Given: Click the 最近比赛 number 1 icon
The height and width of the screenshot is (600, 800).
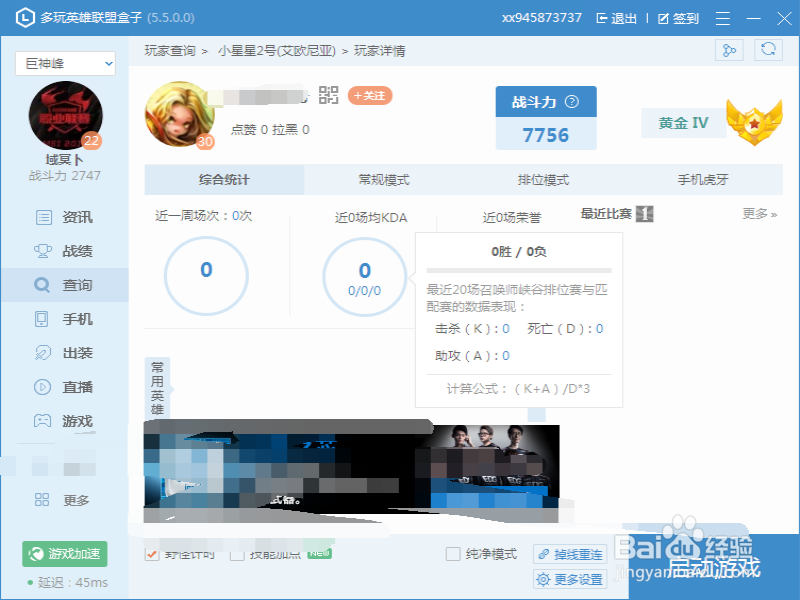Looking at the screenshot, I should pos(644,214).
